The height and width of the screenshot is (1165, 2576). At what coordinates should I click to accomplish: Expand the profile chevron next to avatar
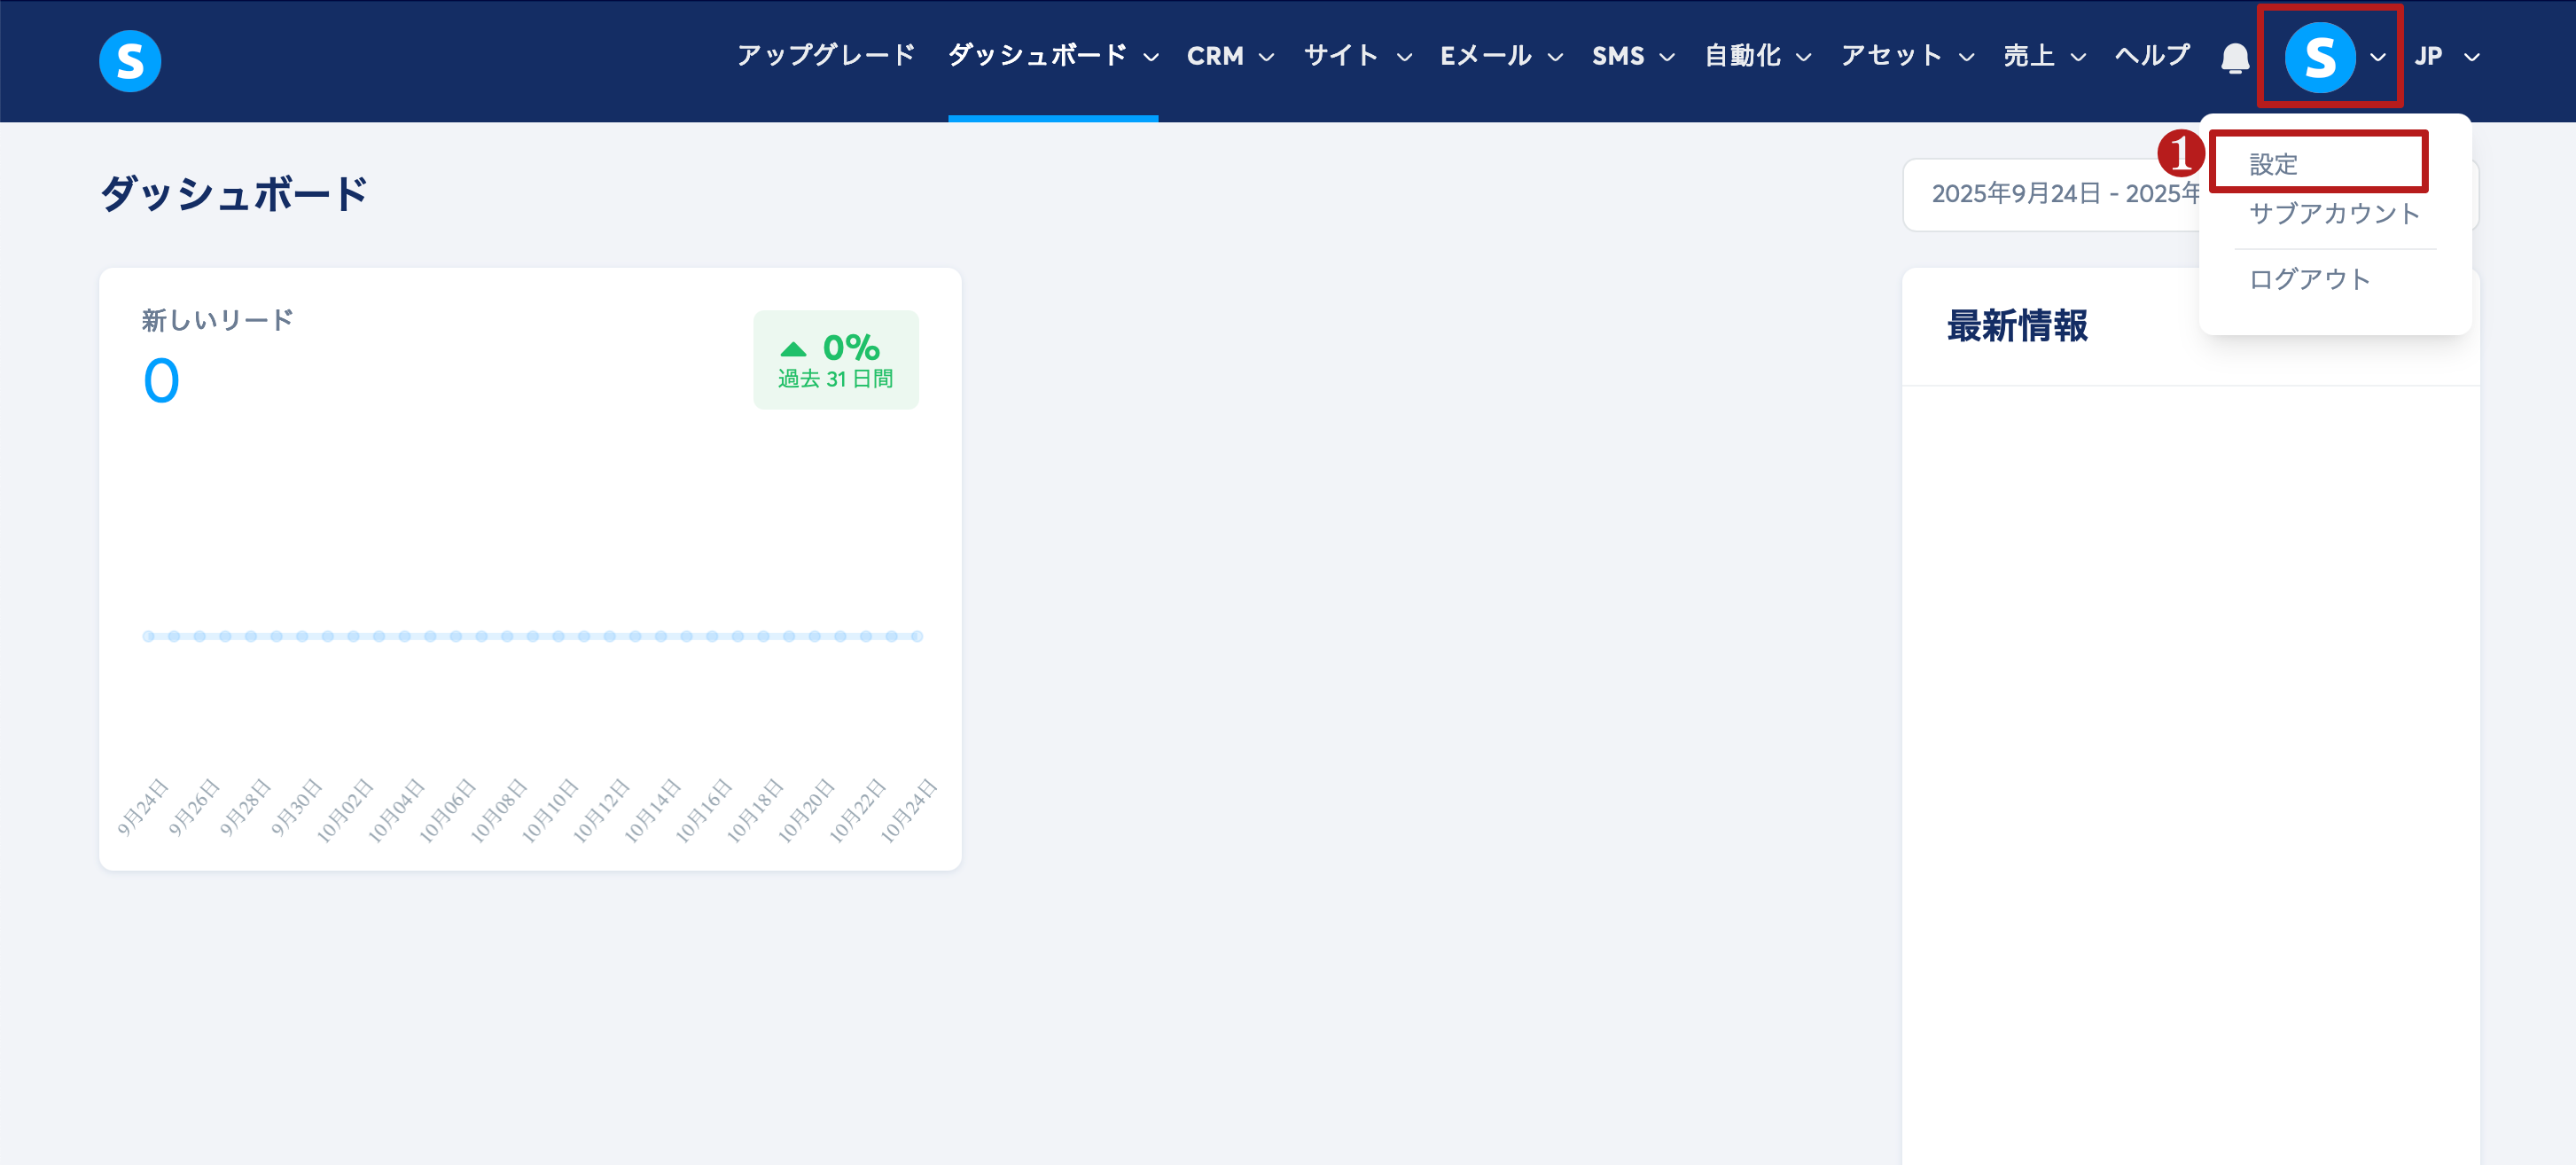point(2378,58)
